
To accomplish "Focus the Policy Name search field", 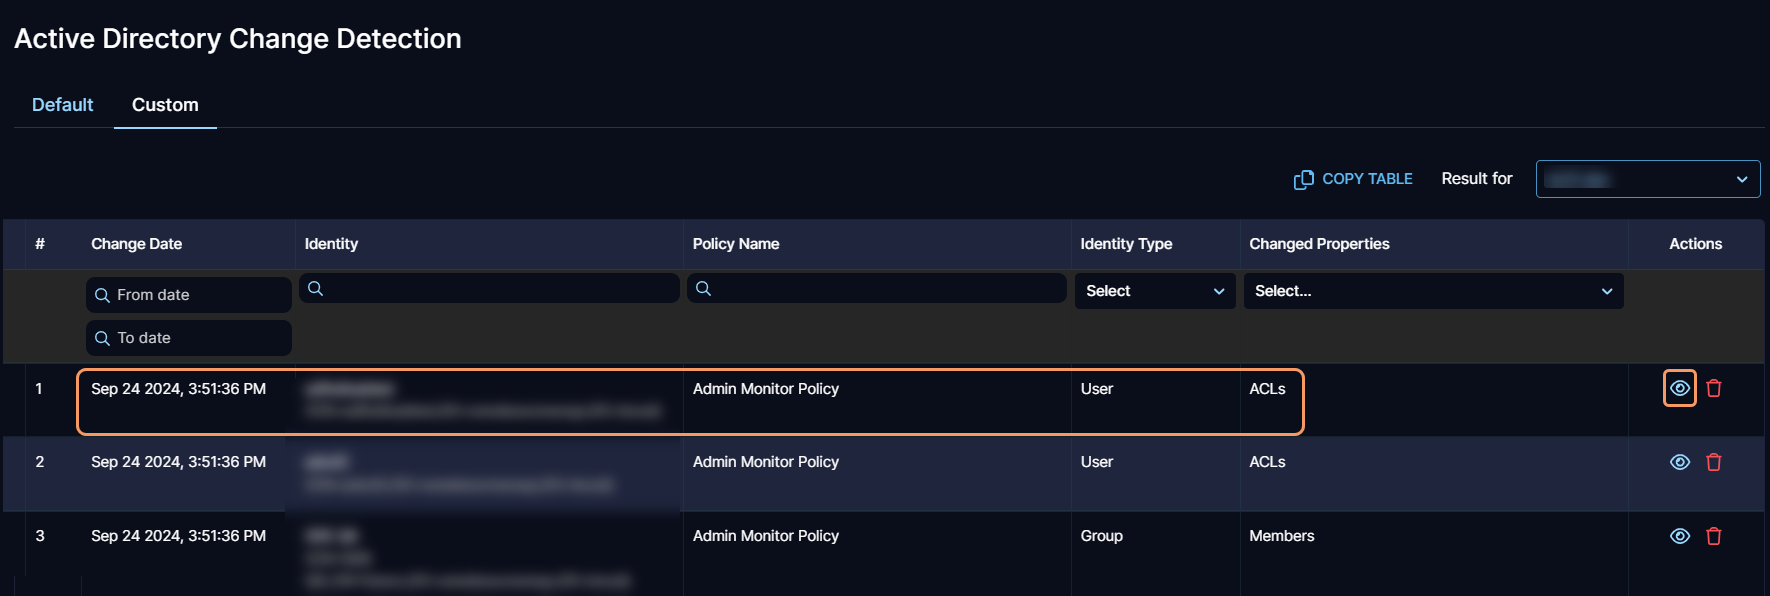I will (885, 289).
